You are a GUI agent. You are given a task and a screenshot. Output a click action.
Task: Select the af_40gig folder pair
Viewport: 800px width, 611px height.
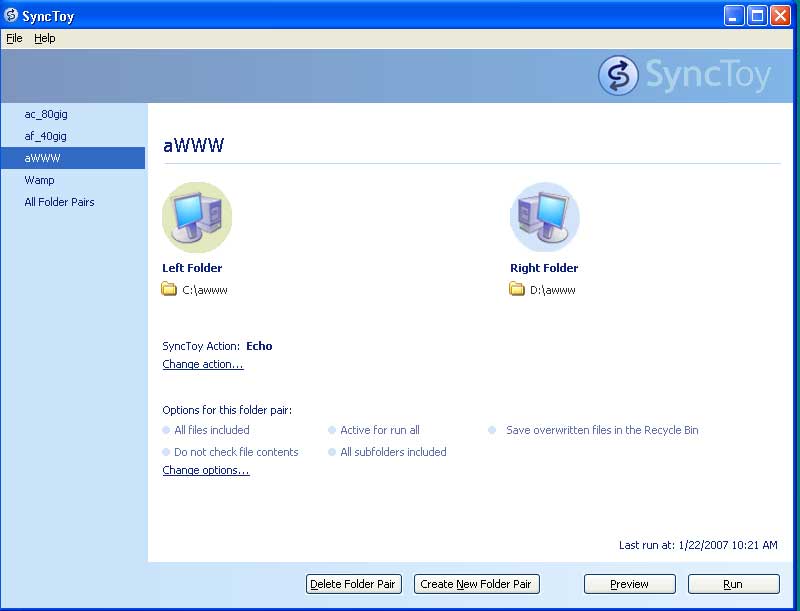73,136
